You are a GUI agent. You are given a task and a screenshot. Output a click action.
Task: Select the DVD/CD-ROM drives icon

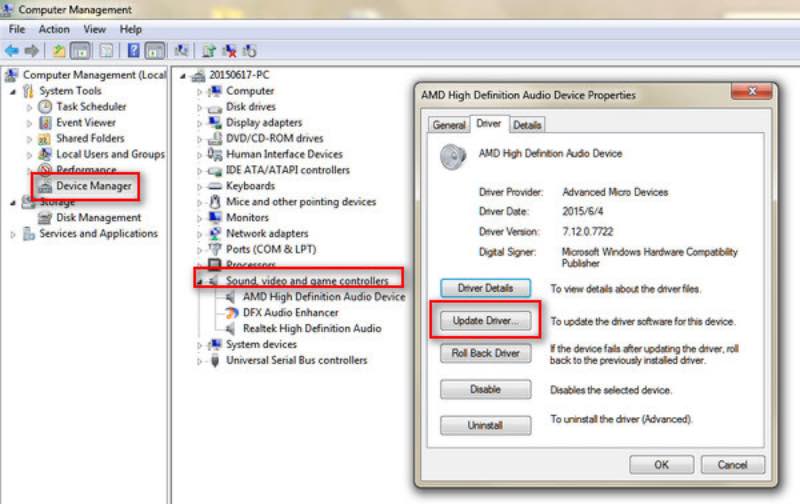[x=215, y=138]
